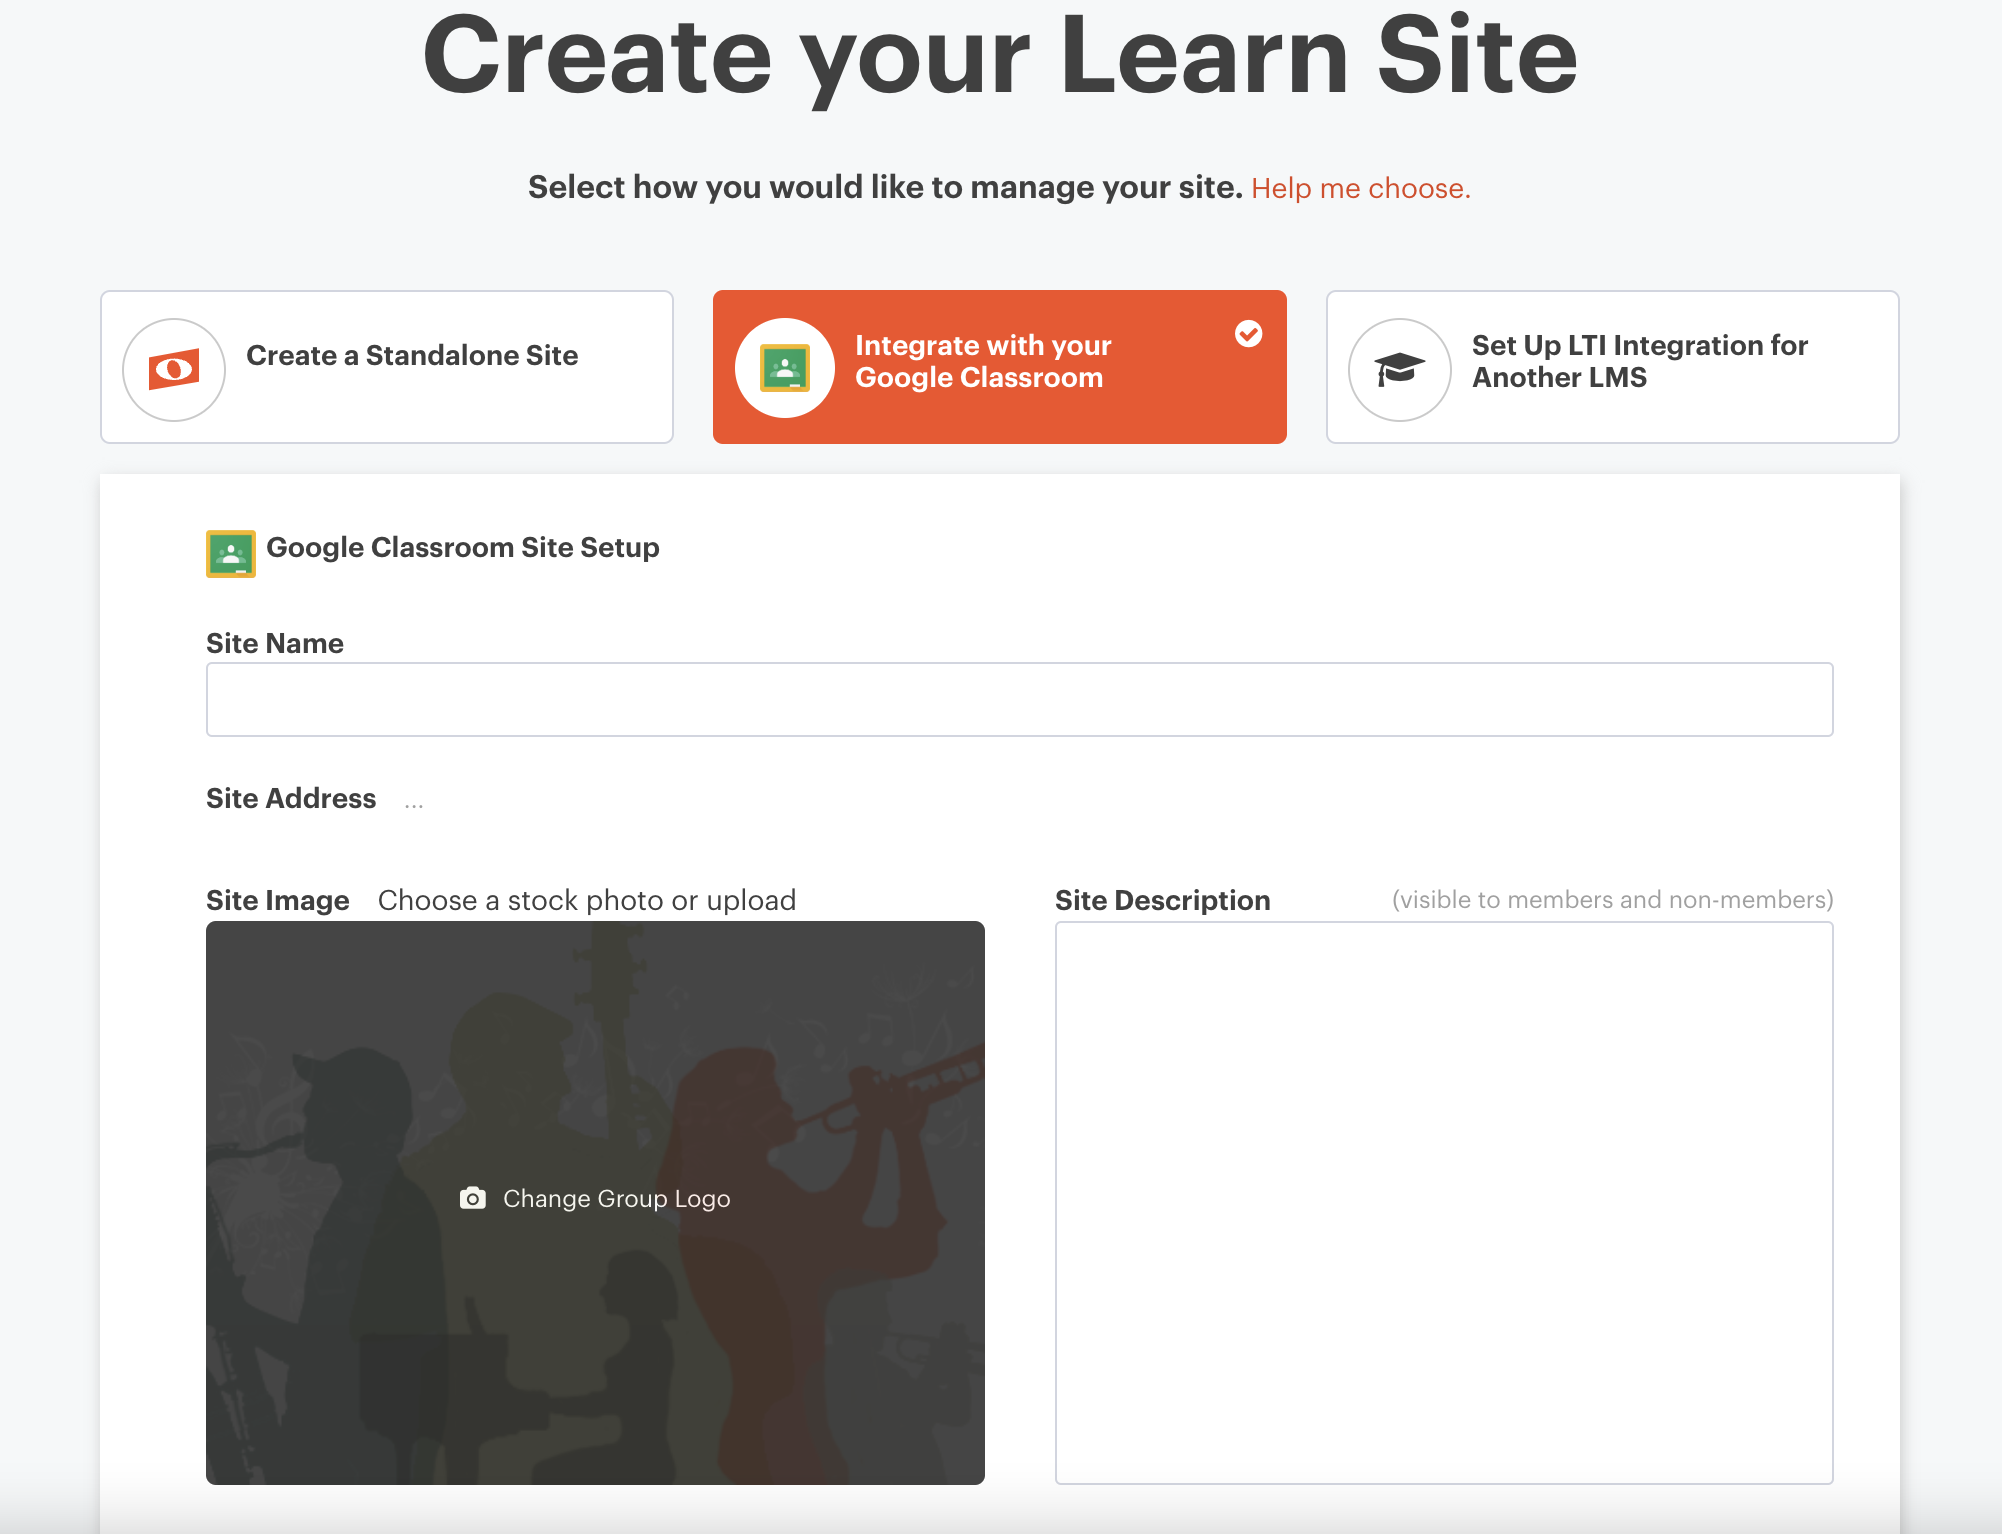Click the Standalone Site eye logo icon

[x=174, y=369]
